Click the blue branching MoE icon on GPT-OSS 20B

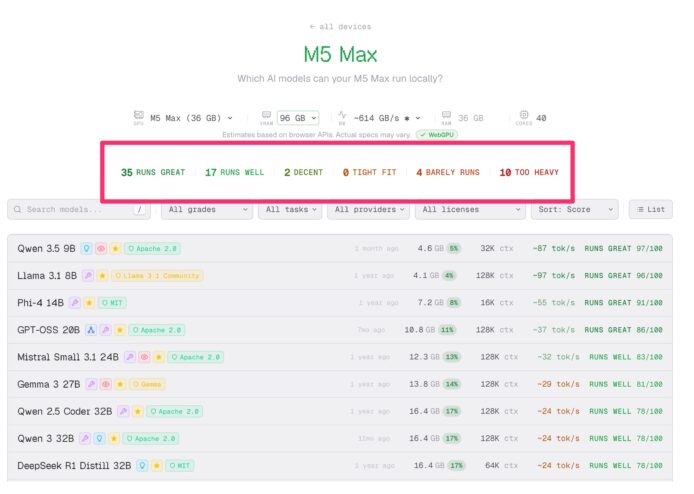[x=91, y=330]
